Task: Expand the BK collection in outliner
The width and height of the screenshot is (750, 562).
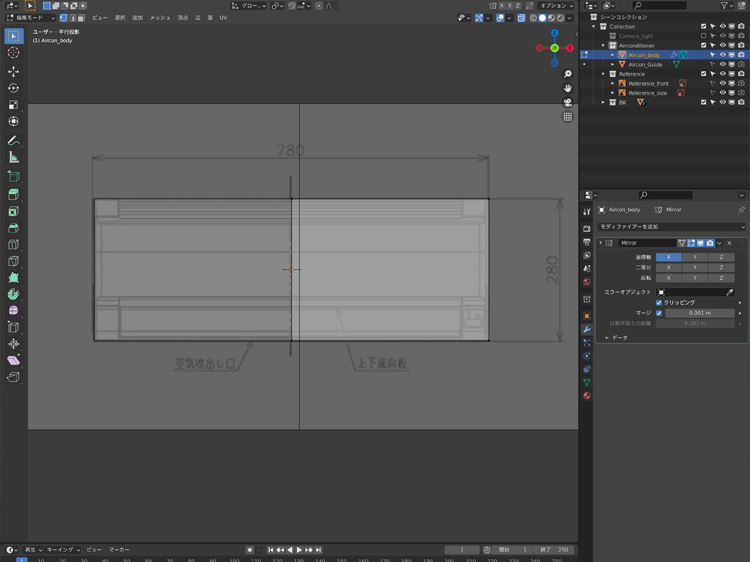Action: tap(602, 102)
